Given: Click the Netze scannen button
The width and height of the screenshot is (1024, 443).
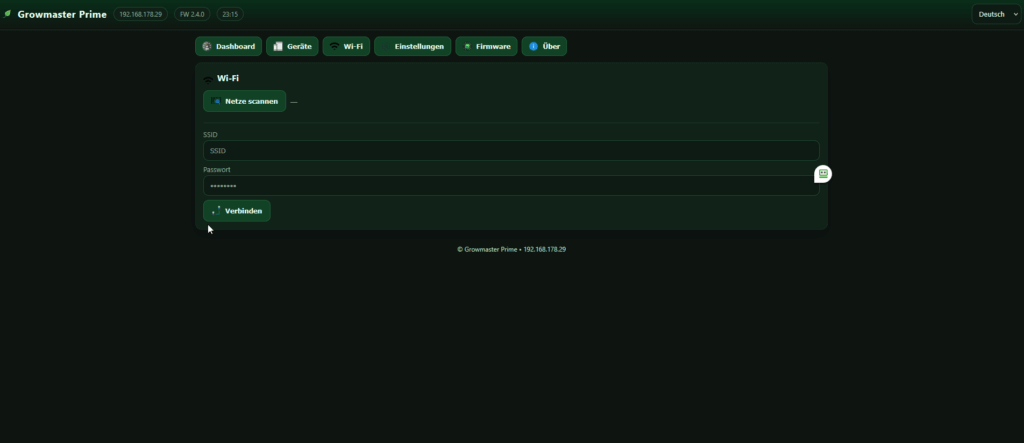Looking at the screenshot, I should coord(244,101).
